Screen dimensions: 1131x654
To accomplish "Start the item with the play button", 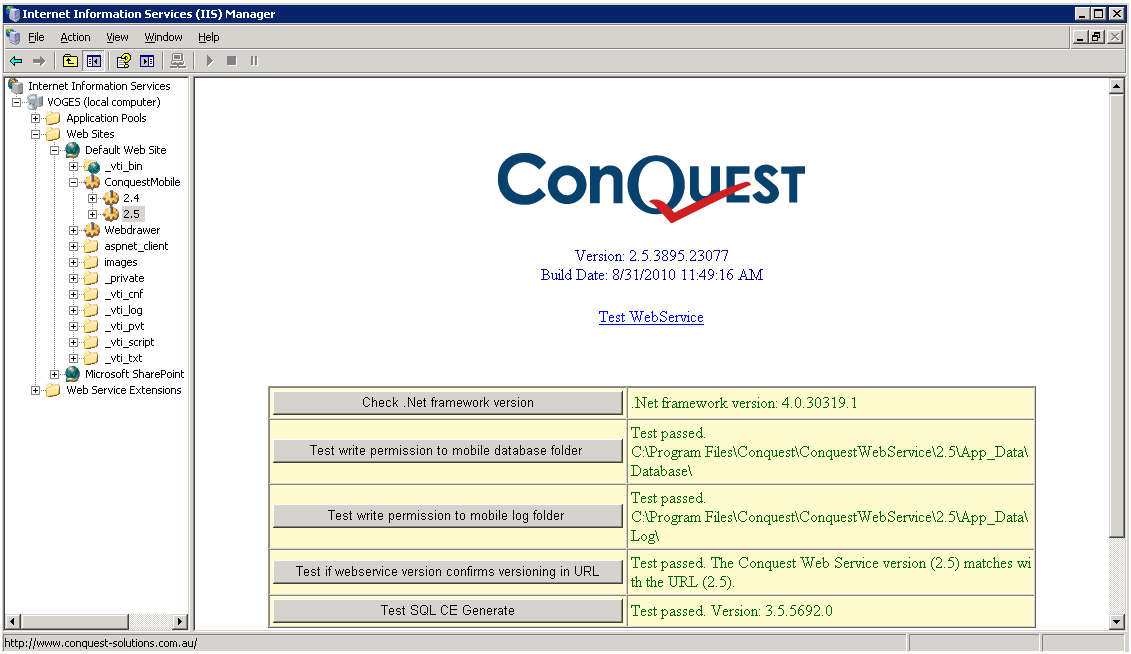I will 210,61.
